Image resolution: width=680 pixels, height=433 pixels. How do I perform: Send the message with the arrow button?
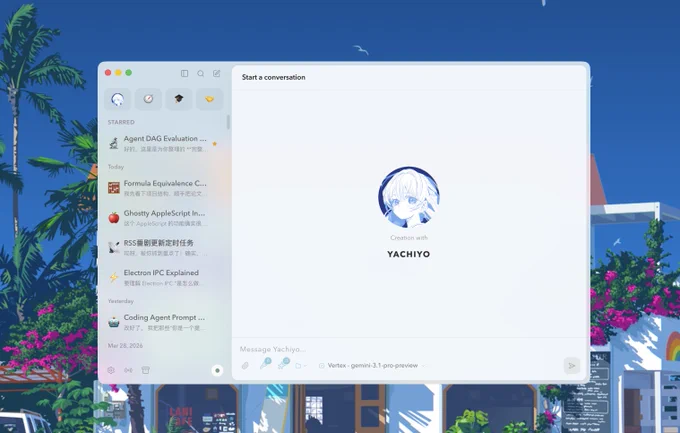pos(572,366)
